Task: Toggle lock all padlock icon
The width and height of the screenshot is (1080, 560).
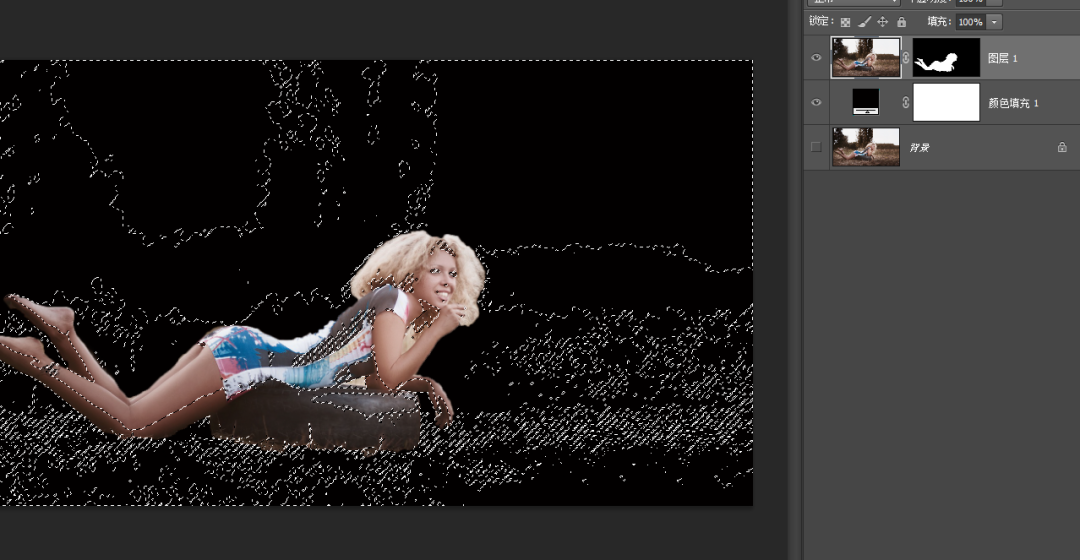Action: coord(902,22)
